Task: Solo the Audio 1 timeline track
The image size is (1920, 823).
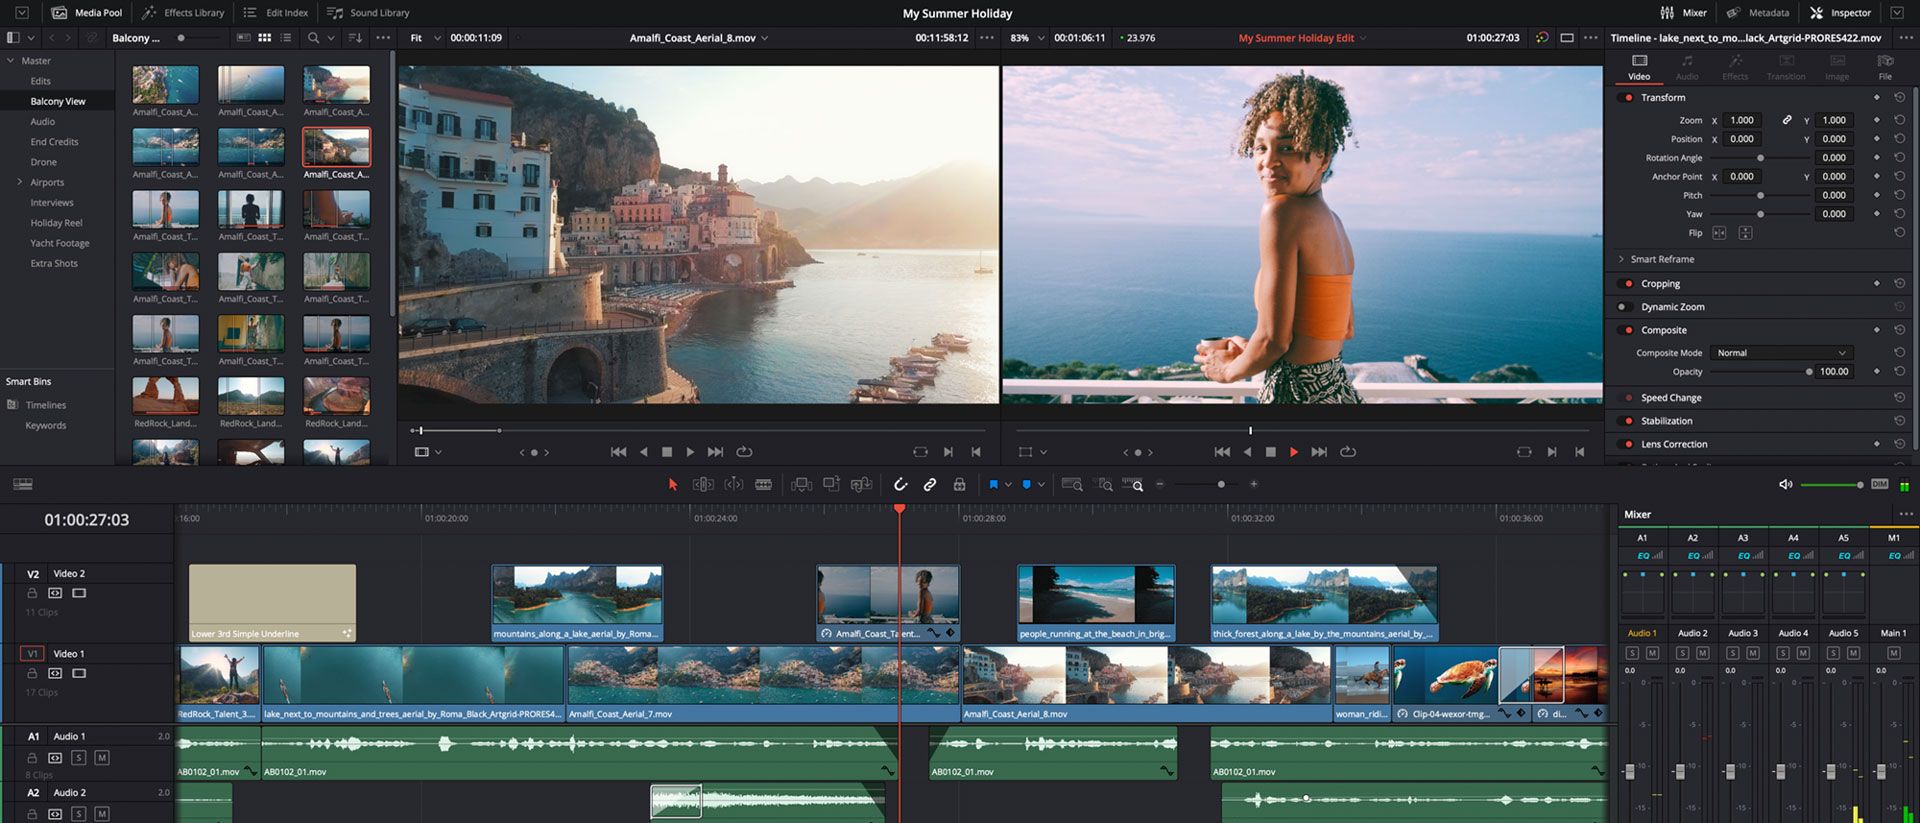Action: [79, 758]
